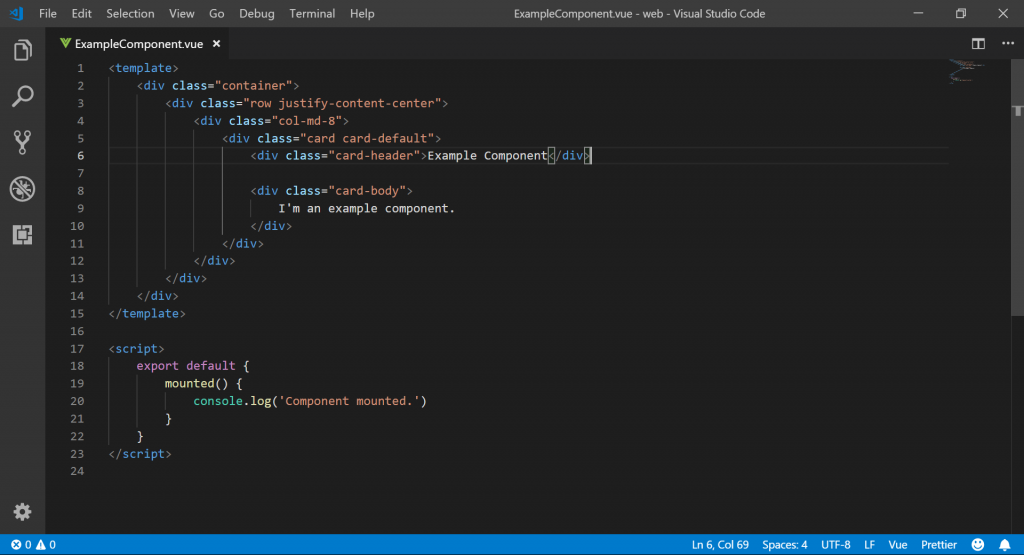Click Prettier in status bar
The height and width of the screenshot is (555, 1024).
tap(938, 545)
